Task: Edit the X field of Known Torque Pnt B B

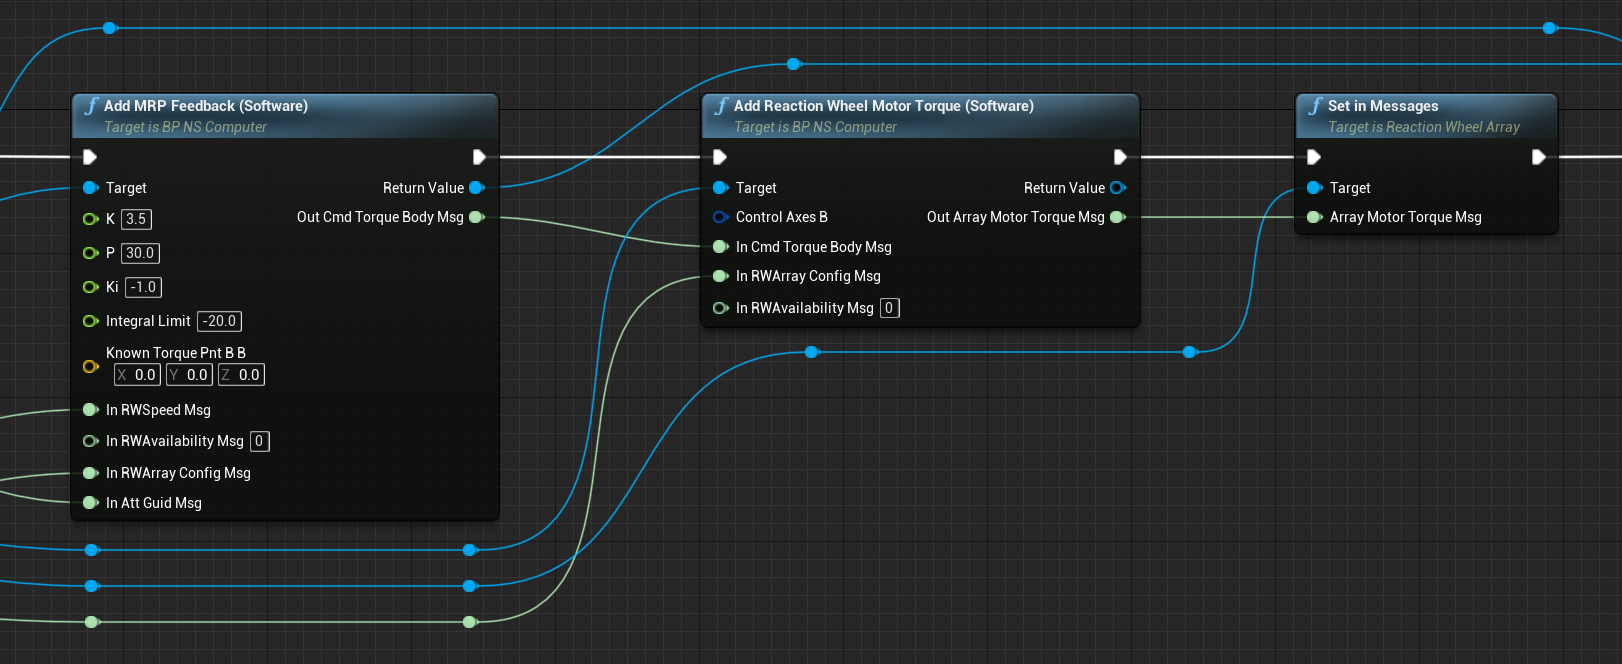Action: click(137, 375)
